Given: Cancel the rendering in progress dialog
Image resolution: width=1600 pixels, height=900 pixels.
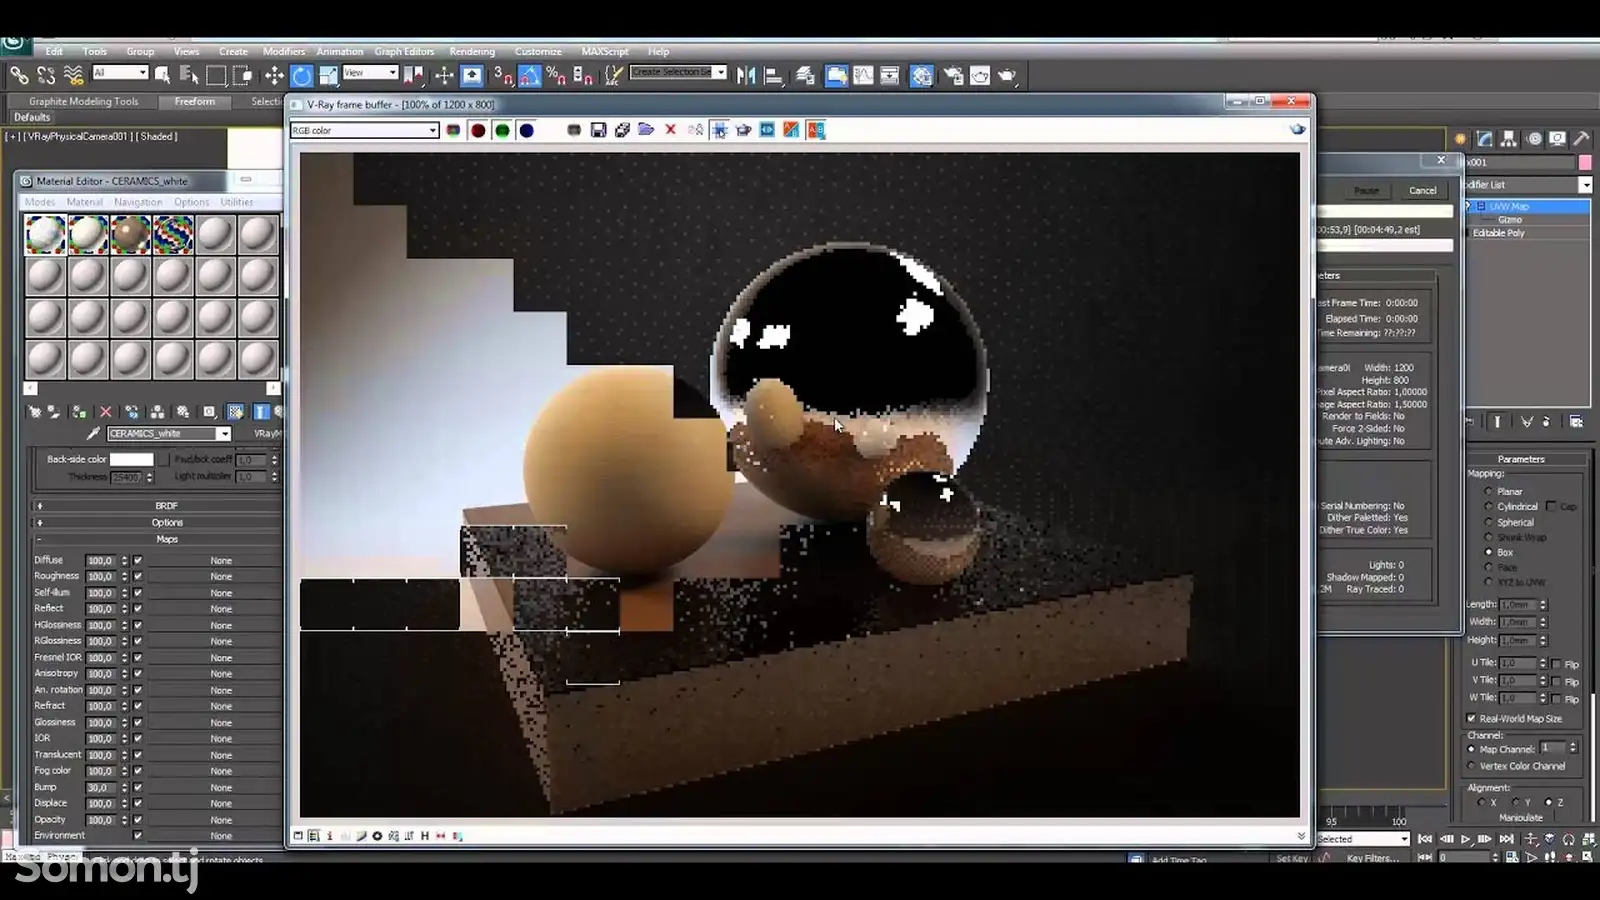Looking at the screenshot, I should click(x=1422, y=191).
